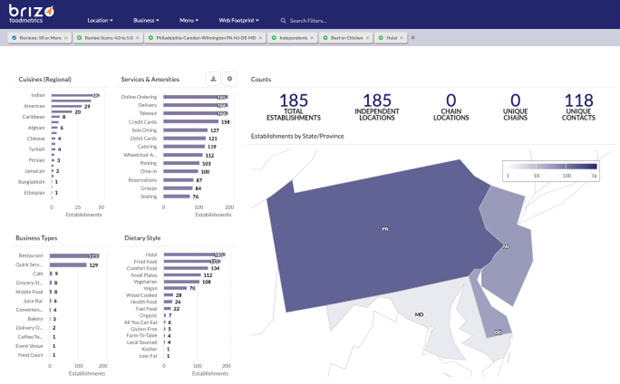The image size is (620, 384).
Task: Open the Menu dropdown in navbar
Action: 189,20
